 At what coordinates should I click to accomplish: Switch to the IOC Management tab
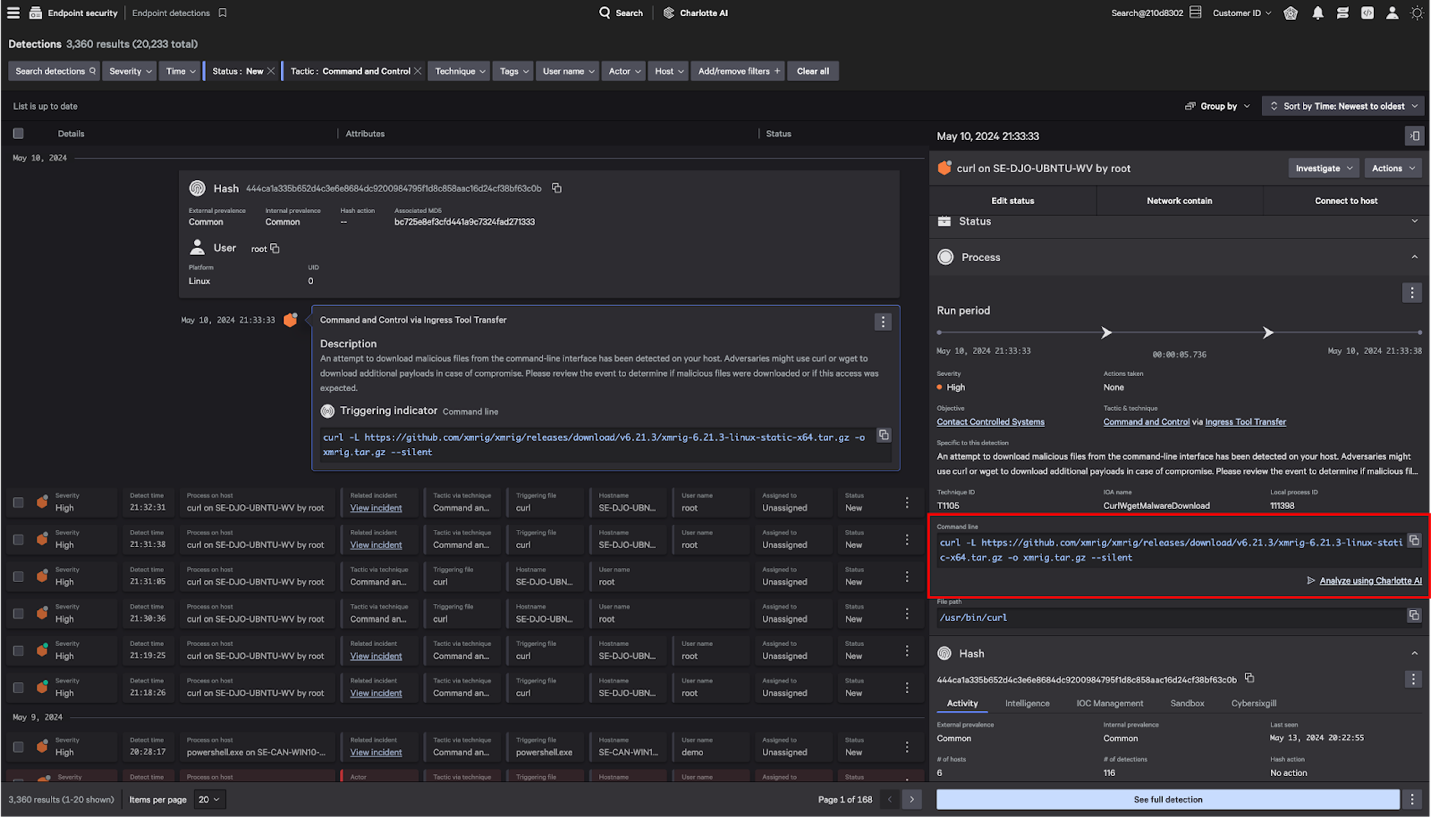click(x=1109, y=703)
